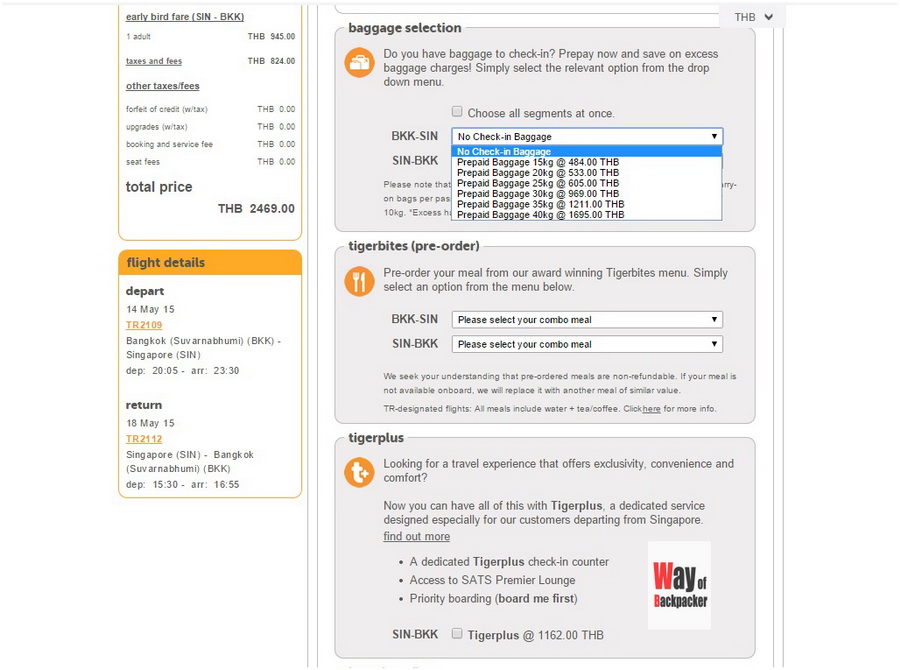Screen dimensions: 900x670
Task: Click the here link for meal info
Action: point(651,409)
